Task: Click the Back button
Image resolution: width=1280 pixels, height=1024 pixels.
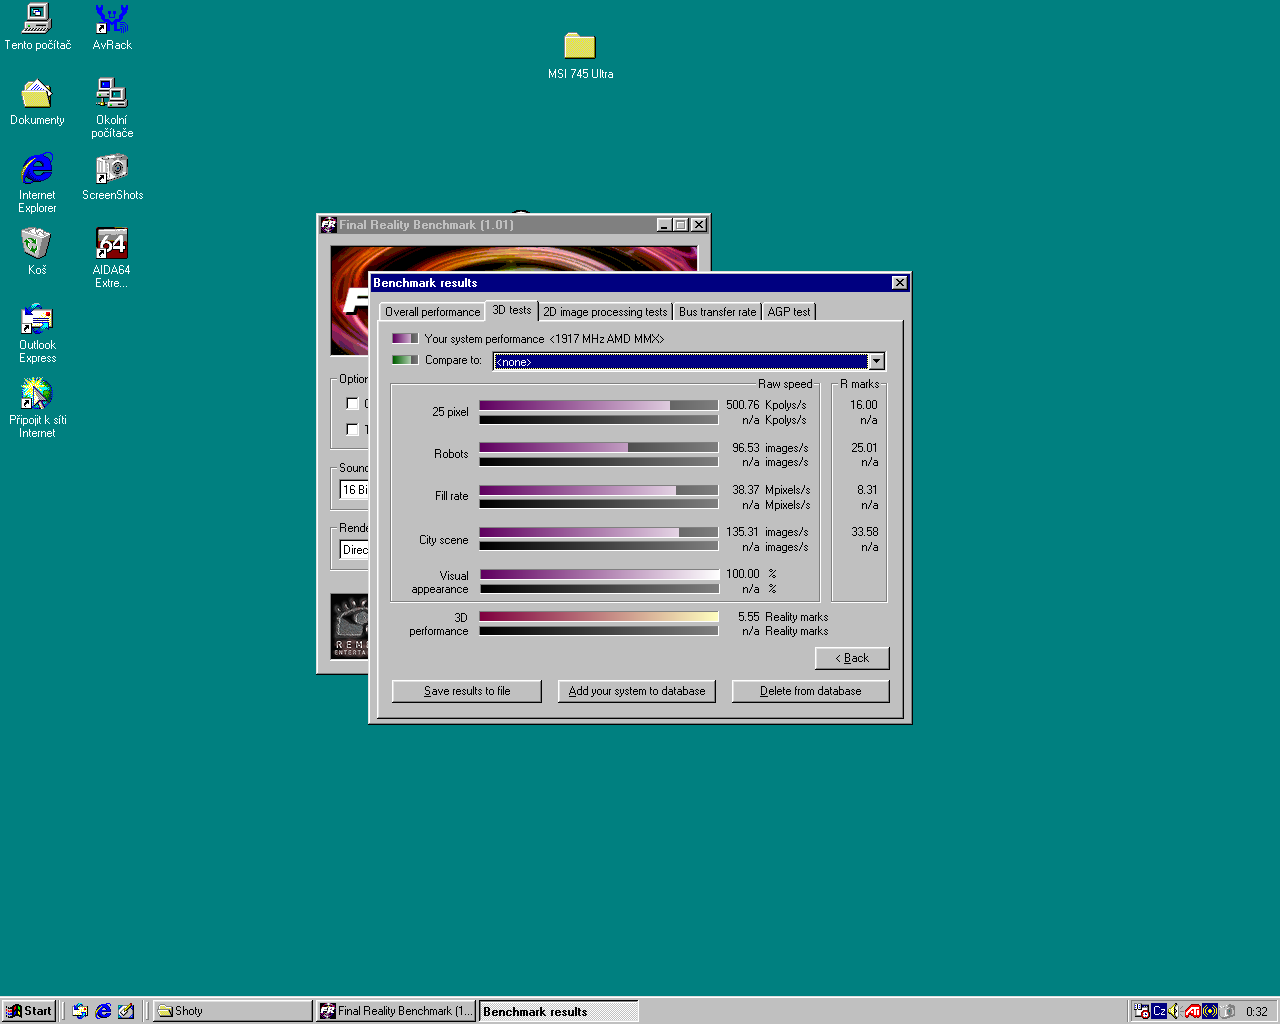Action: tap(852, 658)
